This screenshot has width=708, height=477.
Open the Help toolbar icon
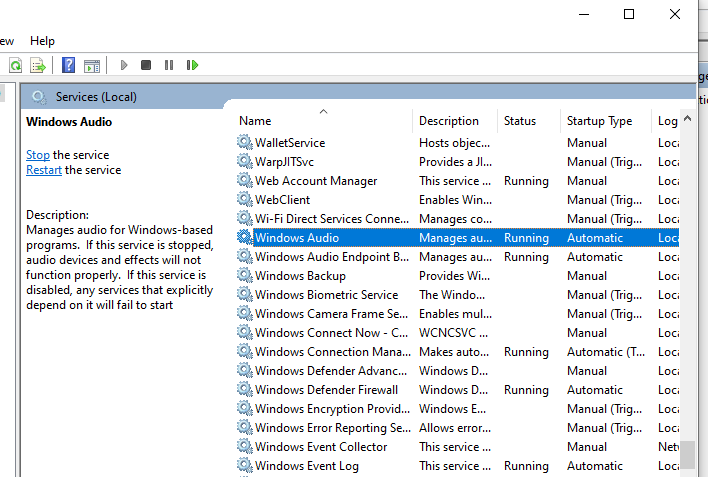tap(69, 65)
